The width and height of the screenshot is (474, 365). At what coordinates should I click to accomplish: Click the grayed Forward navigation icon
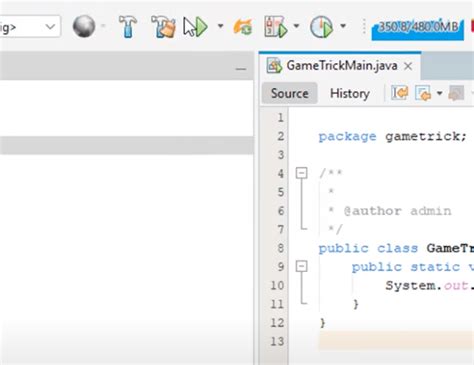(456, 93)
